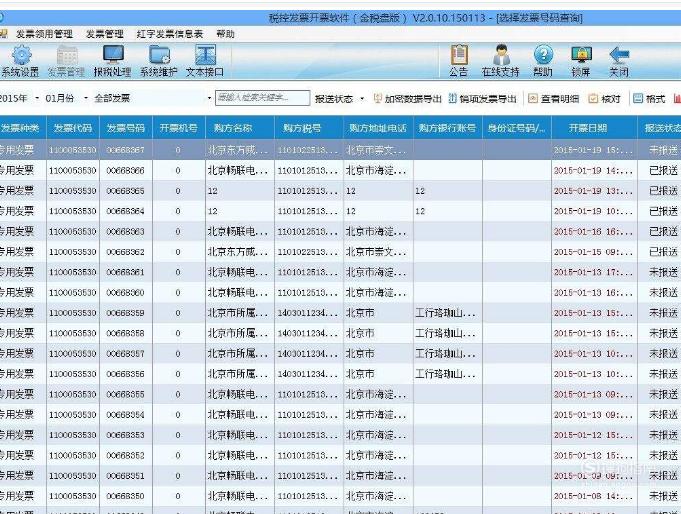This screenshot has height=514, width=681.
Task: Select invoice number 00668366 cell
Action: click(x=126, y=170)
